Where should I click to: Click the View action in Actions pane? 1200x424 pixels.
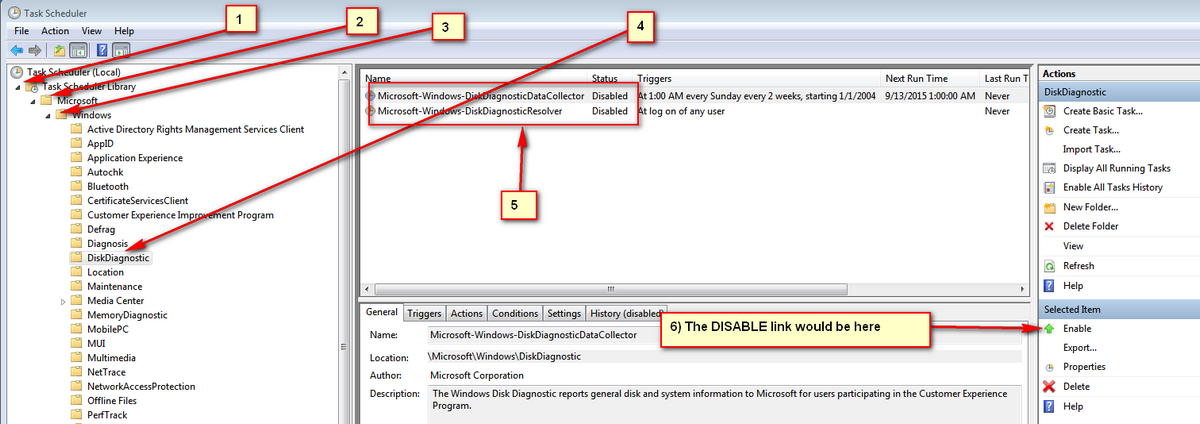(x=1073, y=246)
